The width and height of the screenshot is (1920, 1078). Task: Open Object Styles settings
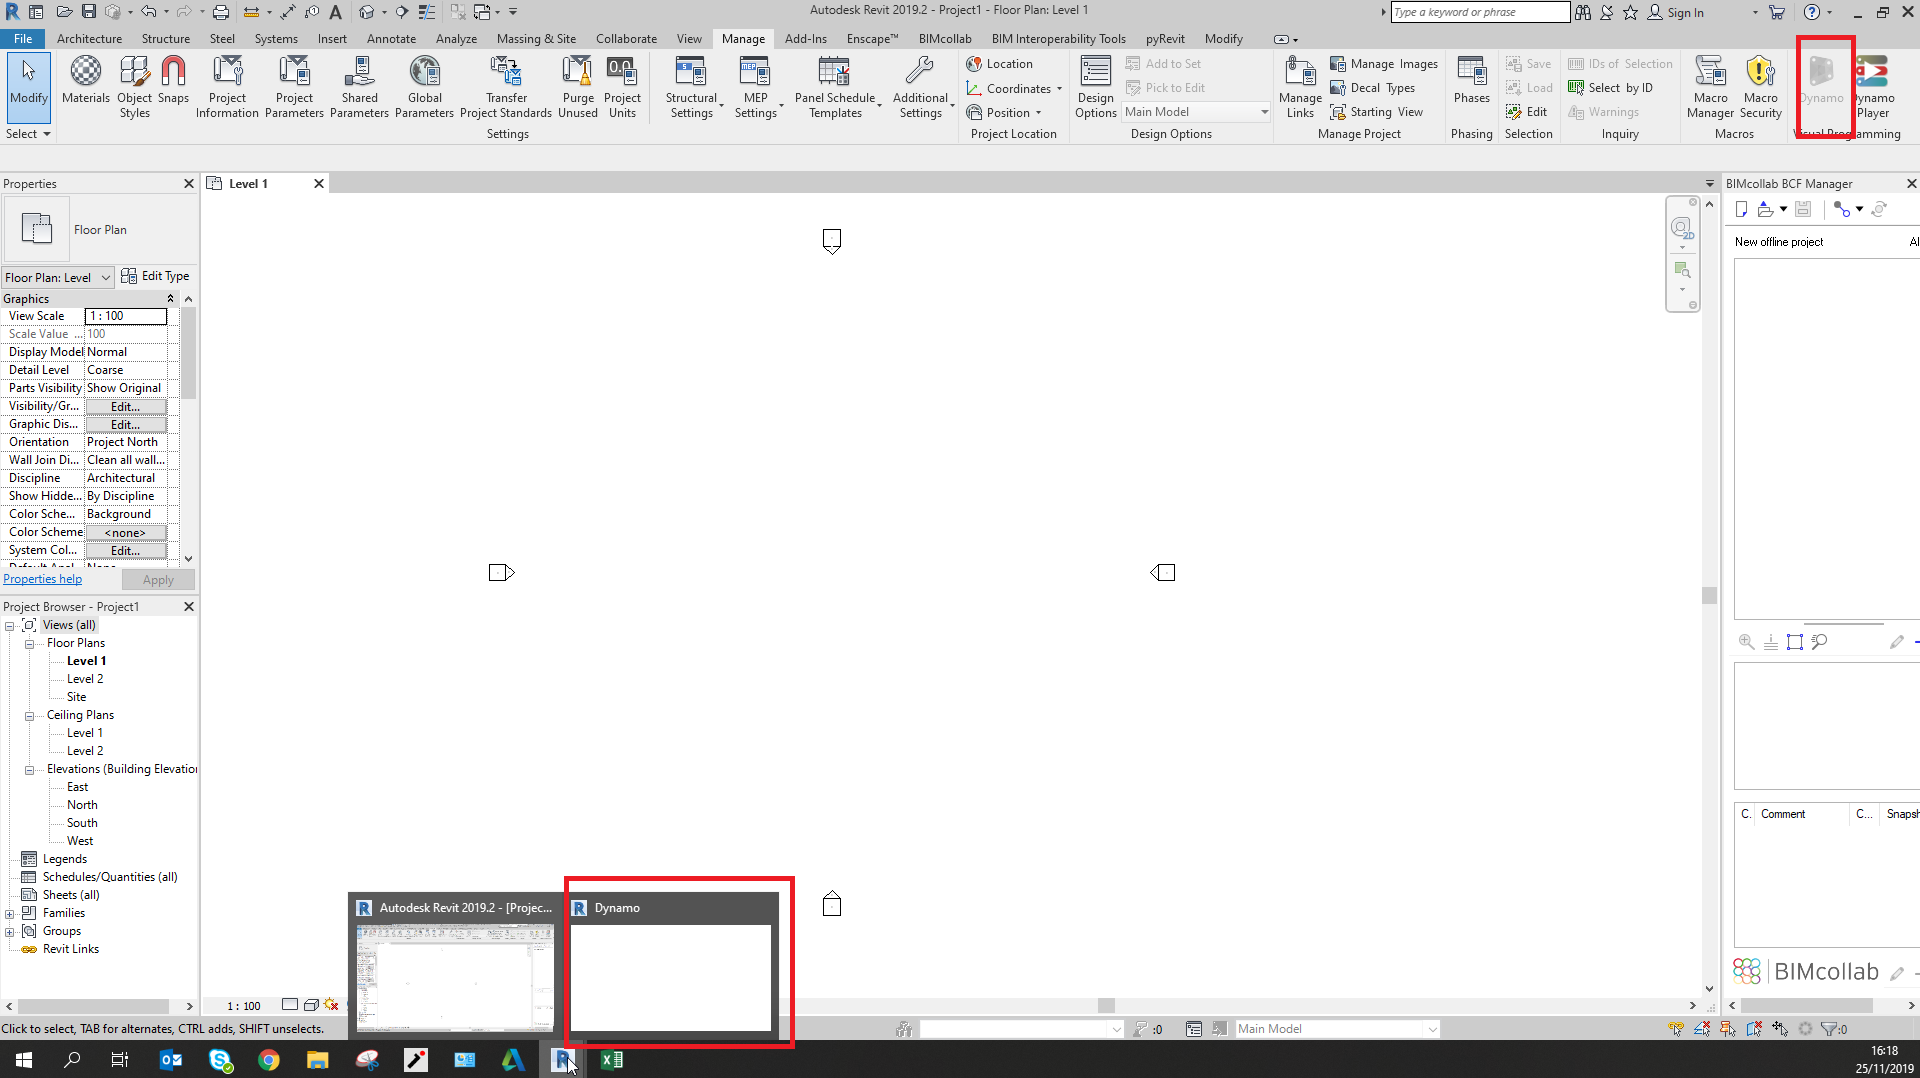click(x=134, y=87)
